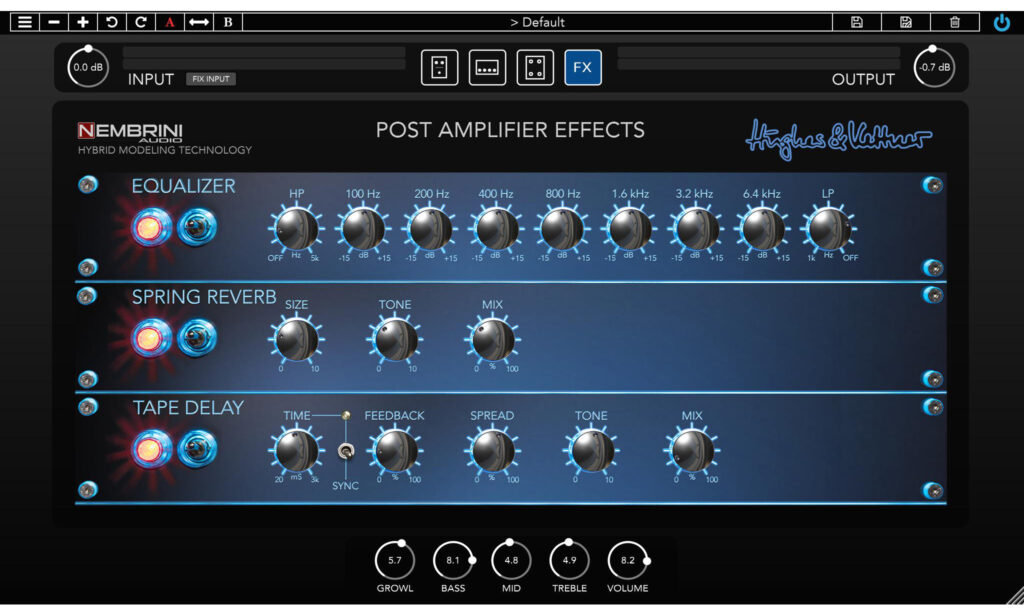
Task: Click the Spring Reverb MIX knob
Action: 493,339
